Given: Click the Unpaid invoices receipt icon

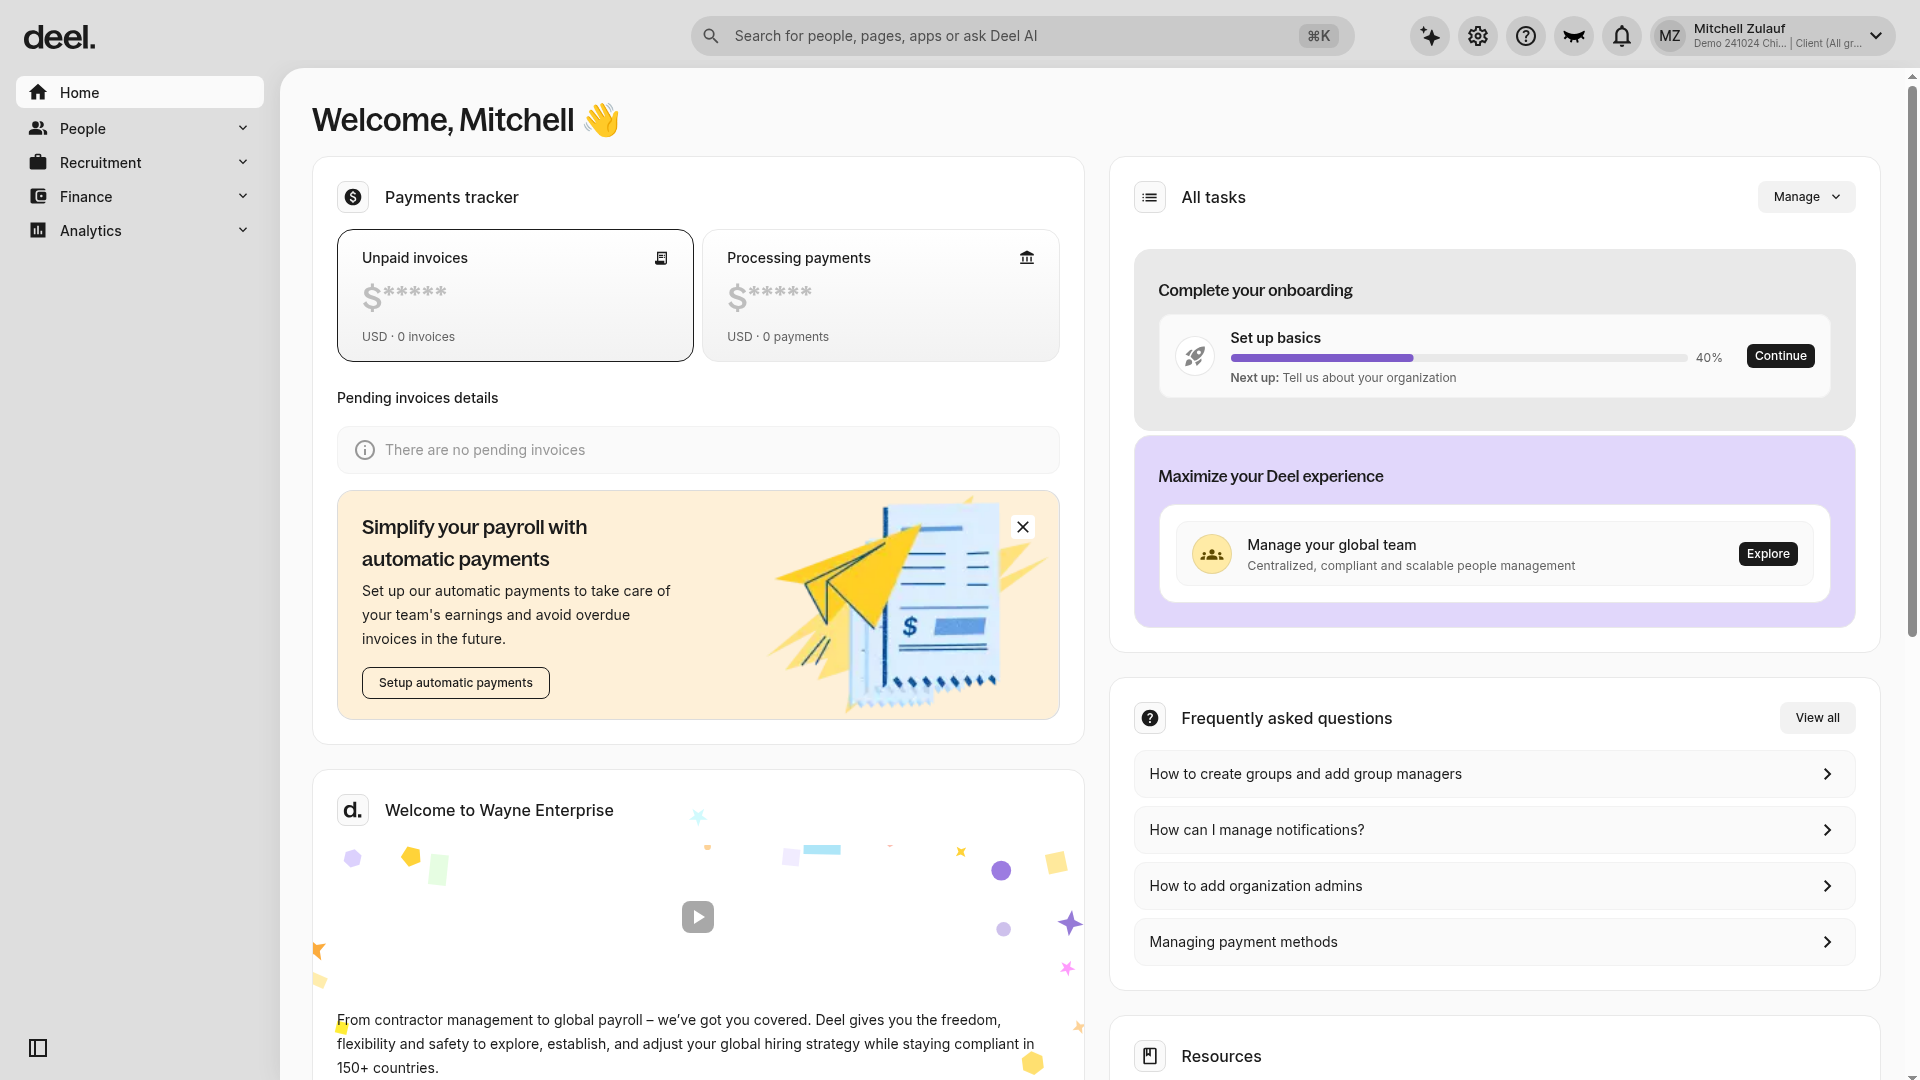Looking at the screenshot, I should pos(661,258).
